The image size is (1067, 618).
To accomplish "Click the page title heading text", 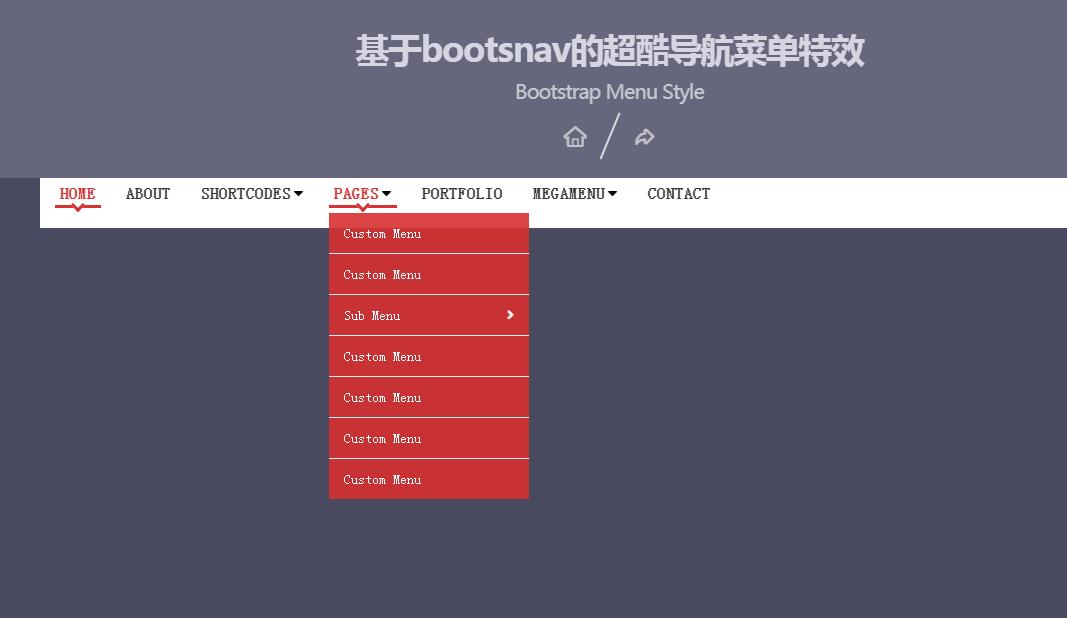I will (x=610, y=51).
